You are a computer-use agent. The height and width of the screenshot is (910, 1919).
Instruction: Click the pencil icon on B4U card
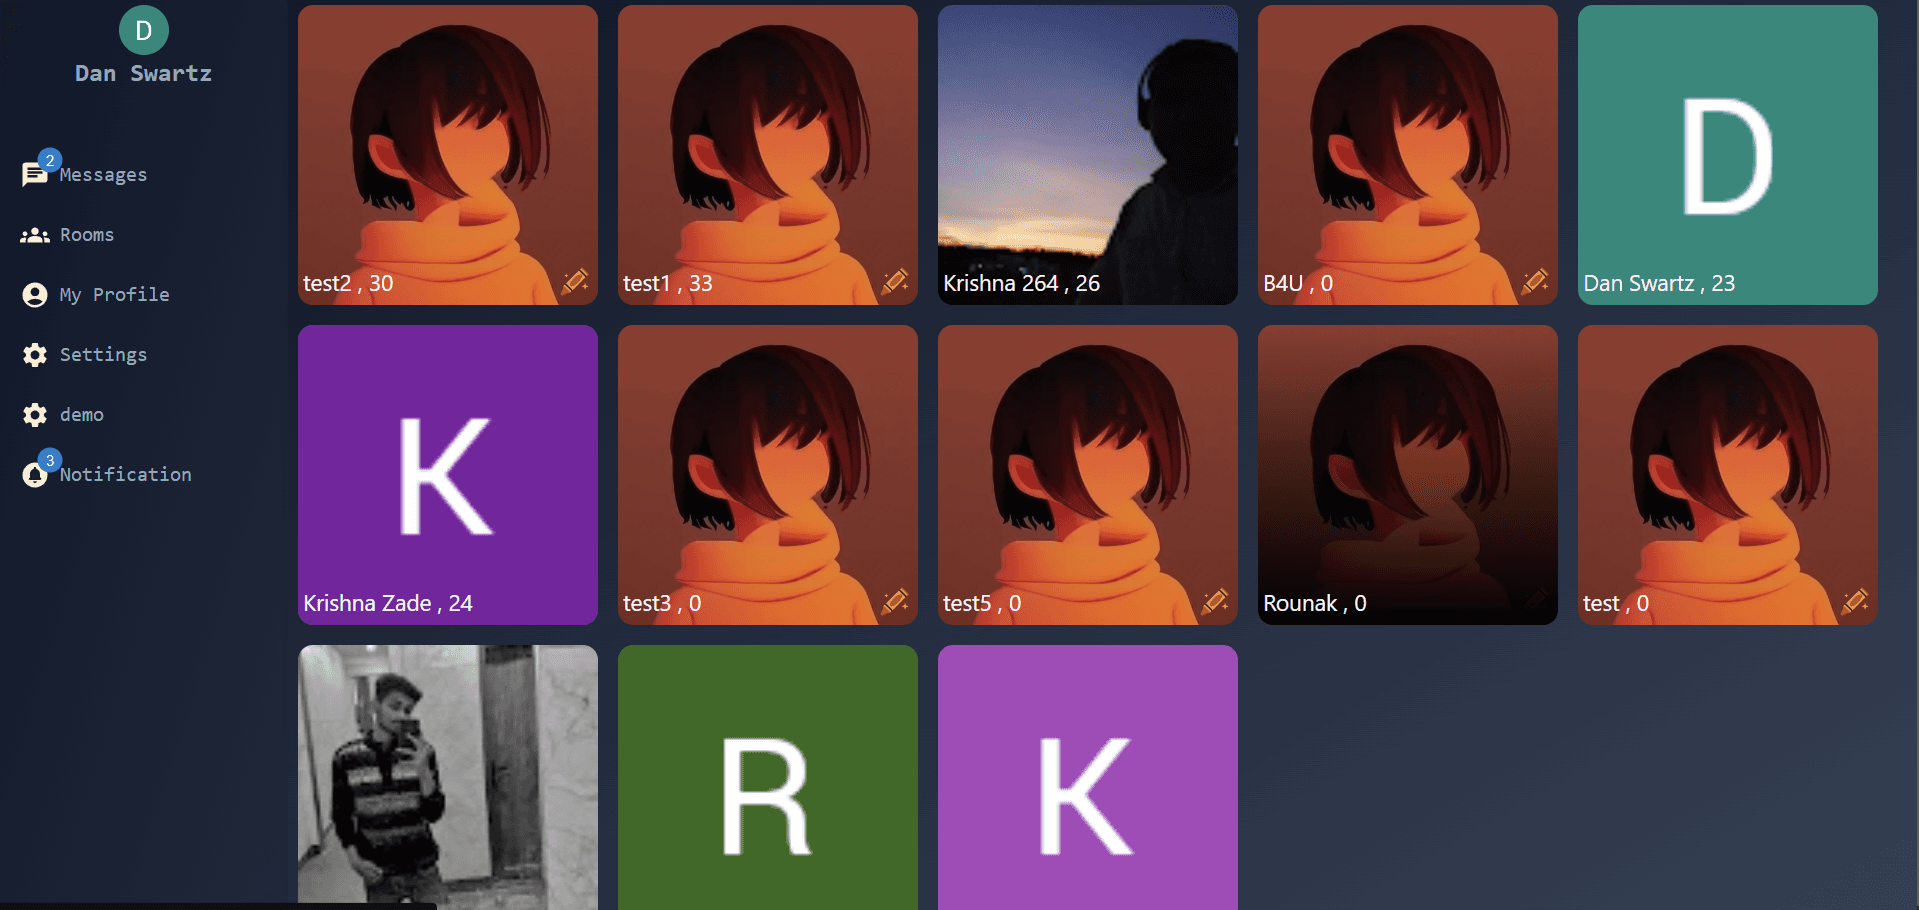(x=1535, y=281)
